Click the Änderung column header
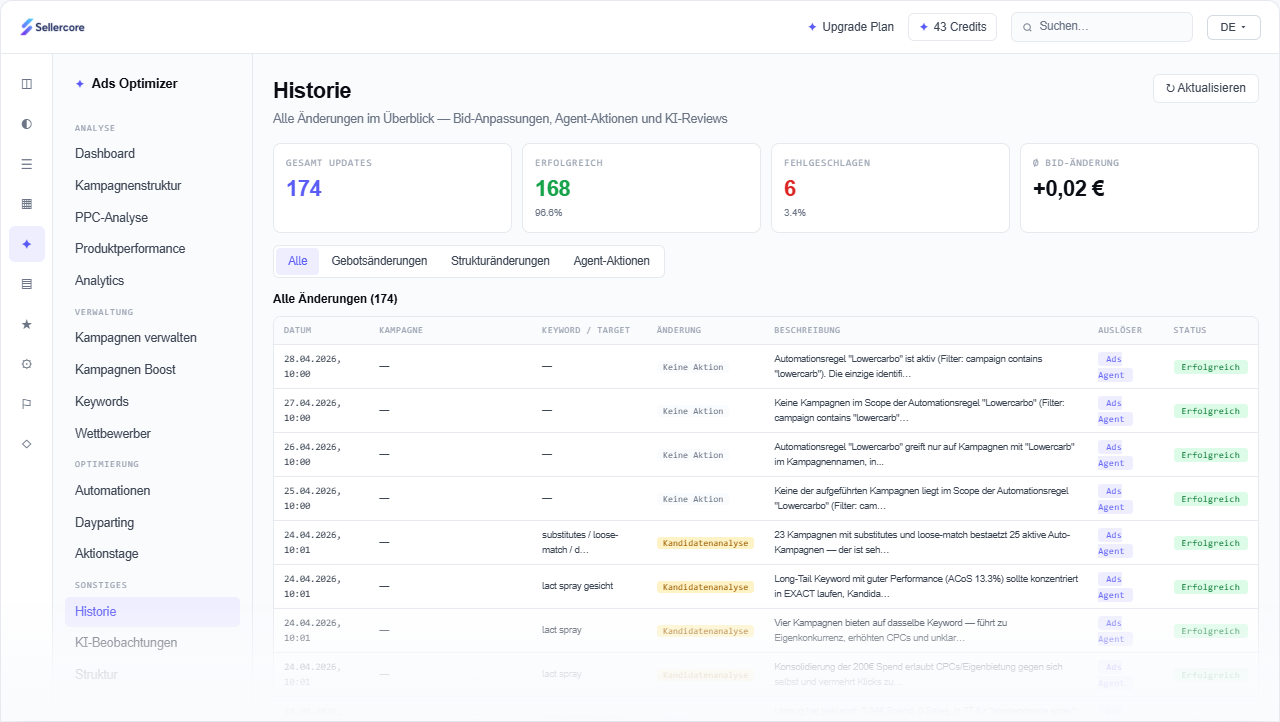The height and width of the screenshot is (722, 1280). [679, 330]
